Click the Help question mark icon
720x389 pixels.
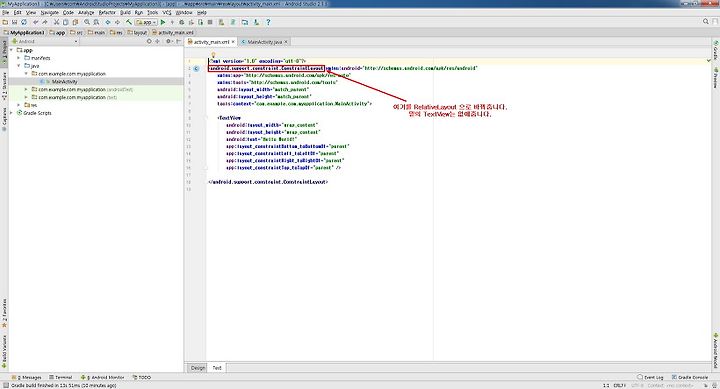268,22
